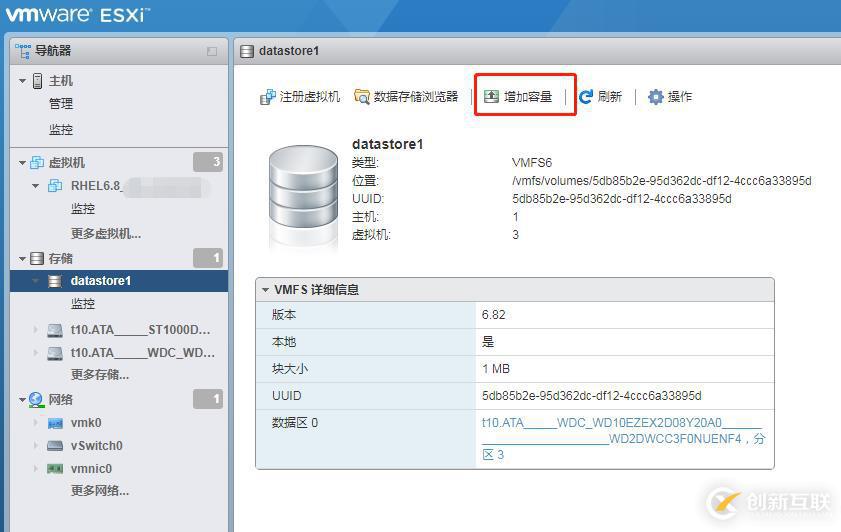Select the vmk0 label in network tree

tap(86, 423)
